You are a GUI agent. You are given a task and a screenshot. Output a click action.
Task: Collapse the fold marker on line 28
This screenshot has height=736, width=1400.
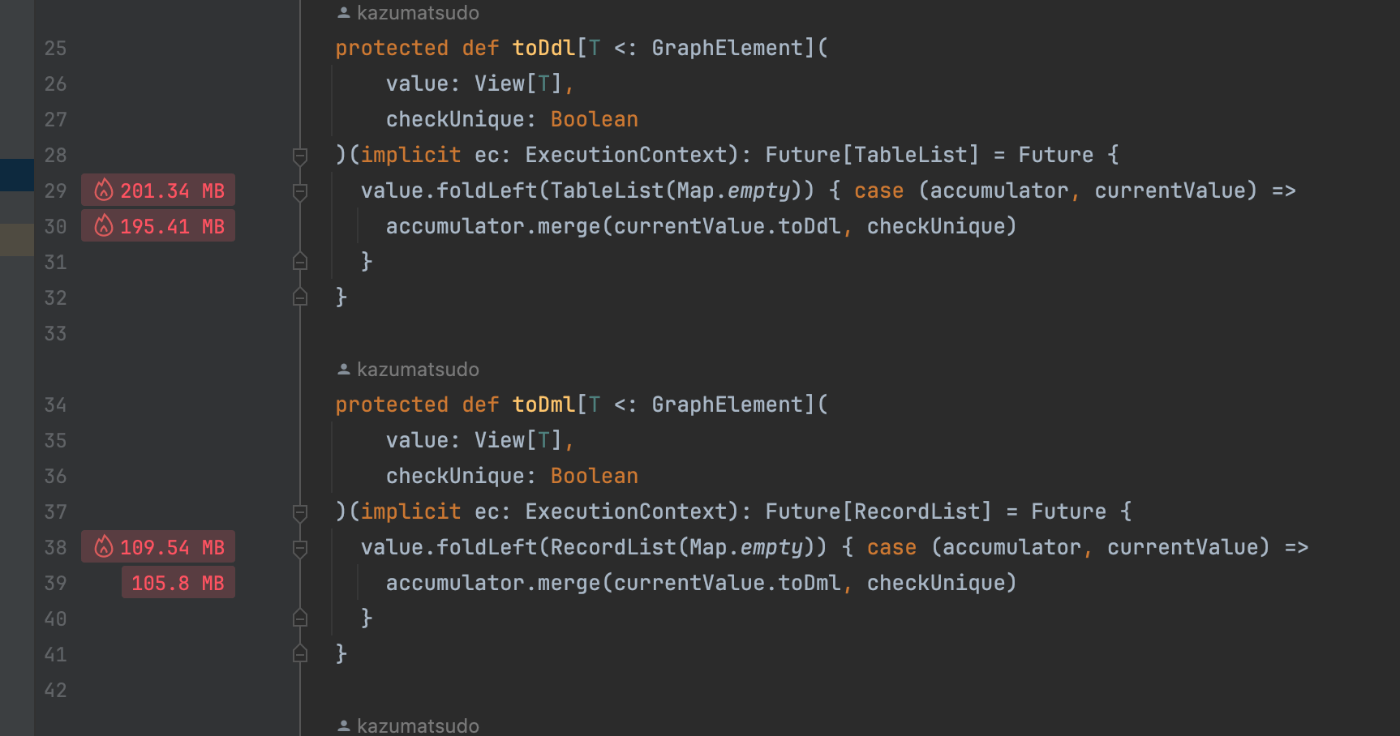[299, 156]
